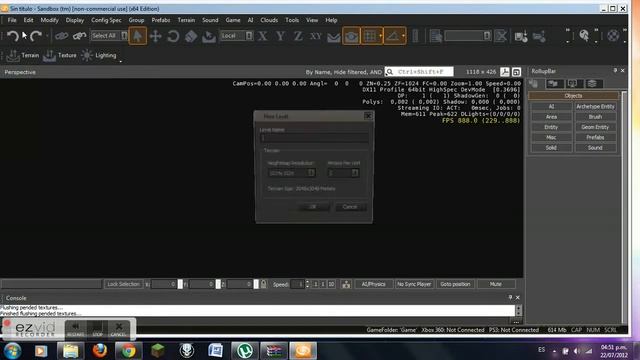Select the Archetype Entity category
Image resolution: width=640 pixels, height=360 pixels.
point(596,107)
